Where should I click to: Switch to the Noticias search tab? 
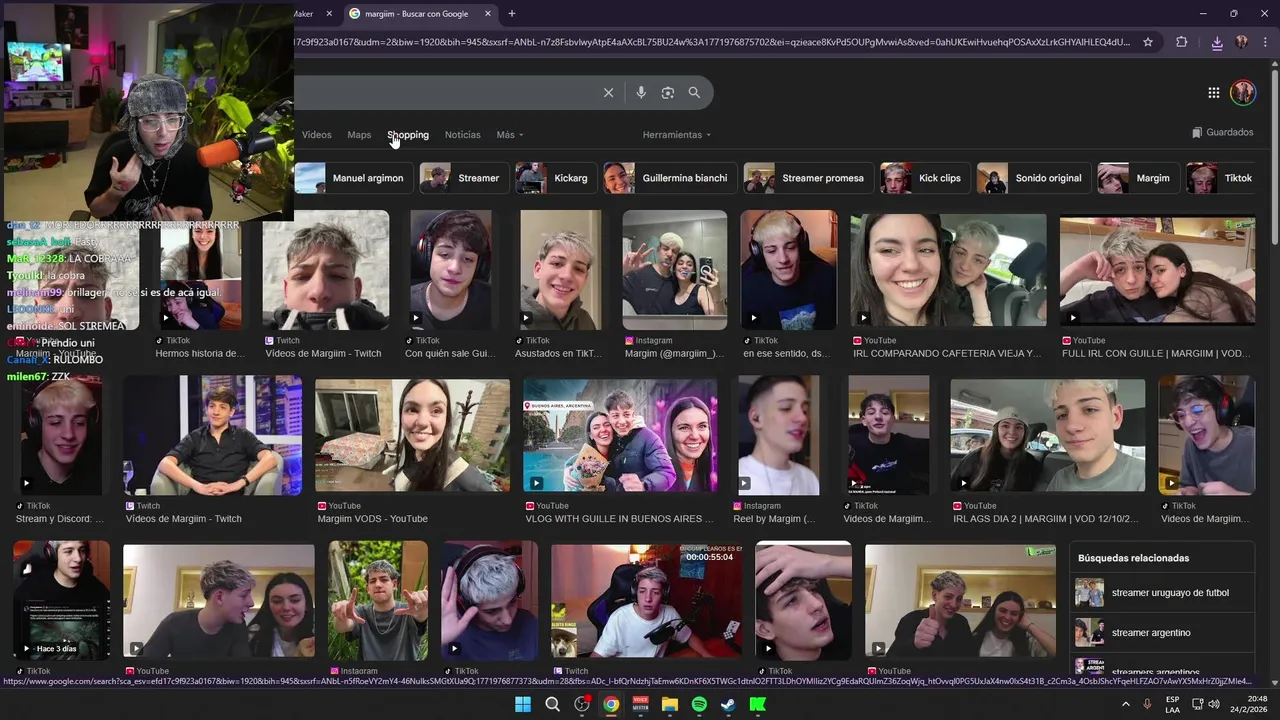[x=462, y=135]
